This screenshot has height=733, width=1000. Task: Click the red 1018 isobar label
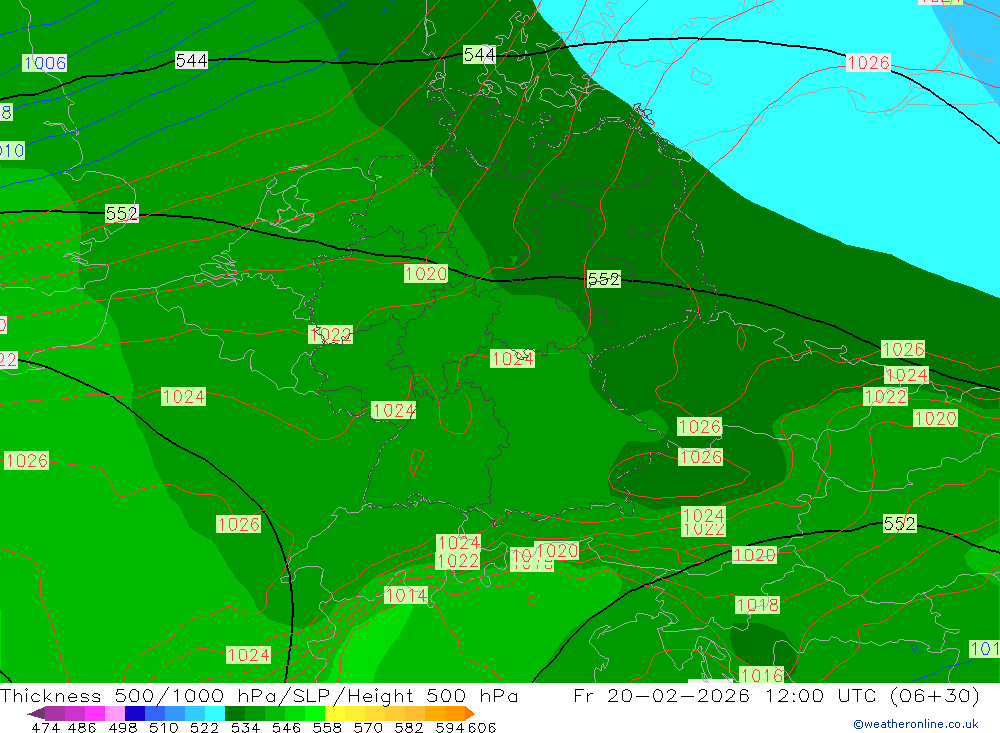pyautogui.click(x=757, y=605)
